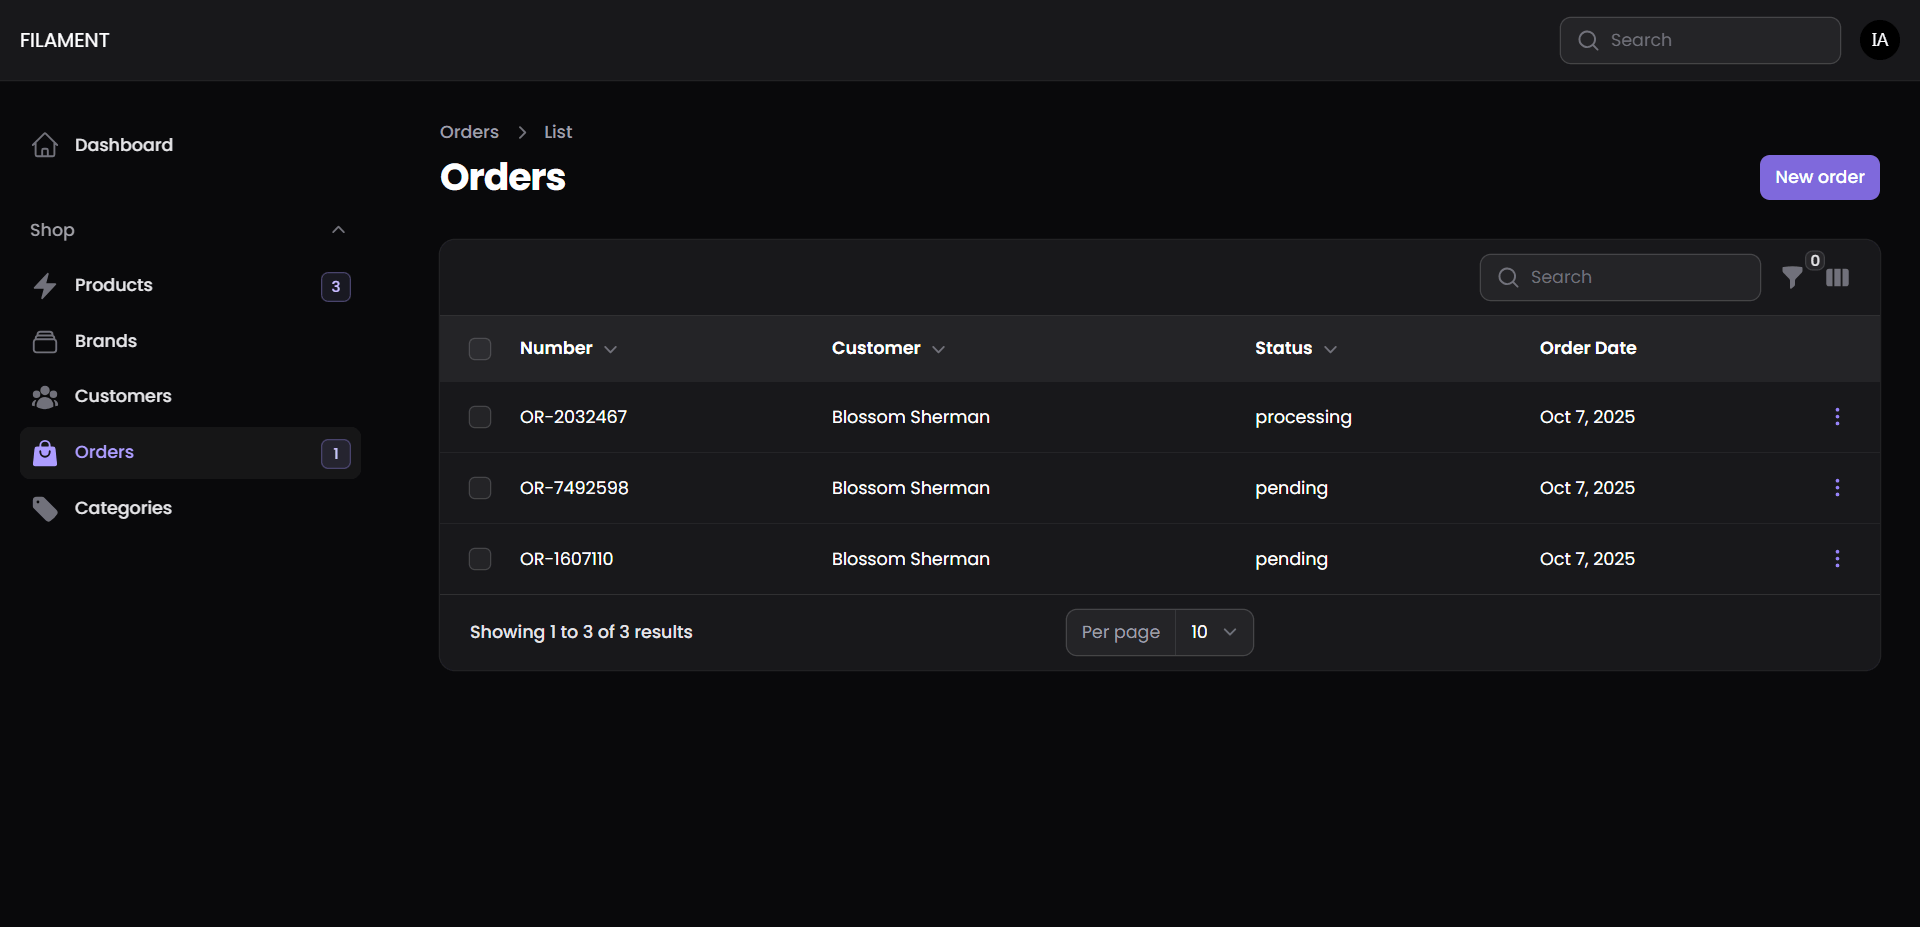Click the Shop group label
This screenshot has height=927, width=1920.
click(x=52, y=230)
